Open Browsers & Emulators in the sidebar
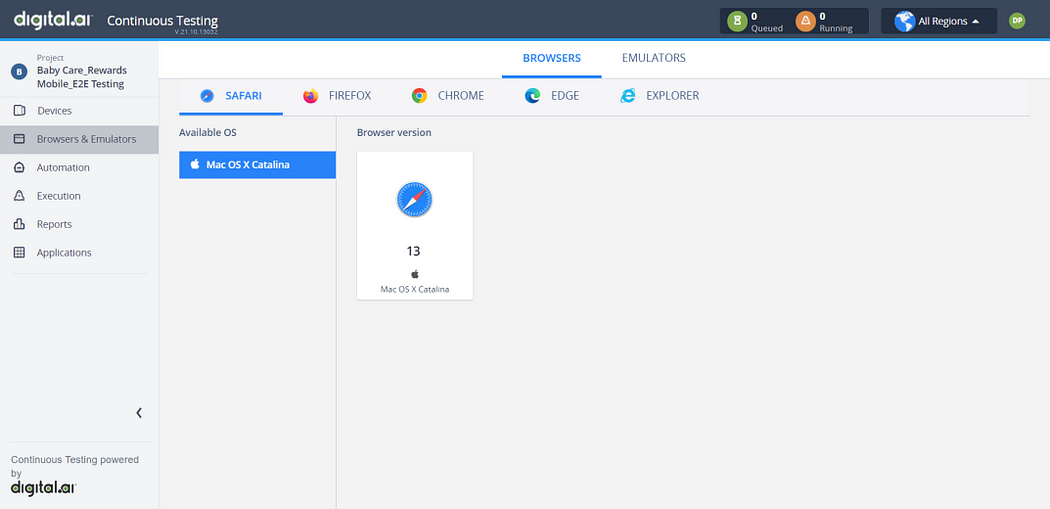Image resolution: width=1050 pixels, height=509 pixels. (79, 139)
